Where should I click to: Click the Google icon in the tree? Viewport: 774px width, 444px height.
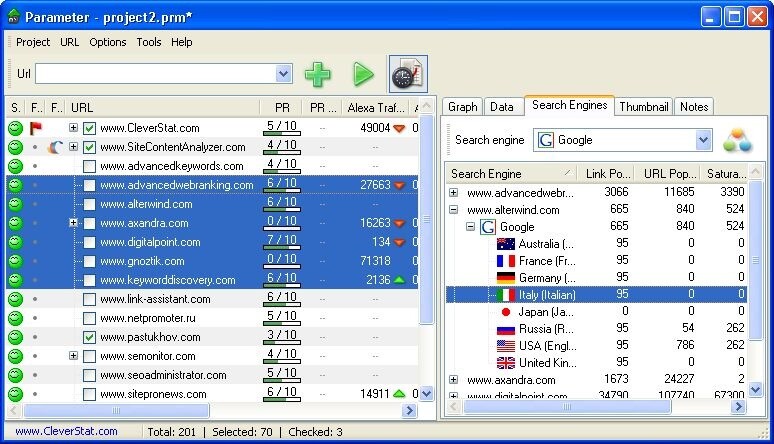coord(488,227)
